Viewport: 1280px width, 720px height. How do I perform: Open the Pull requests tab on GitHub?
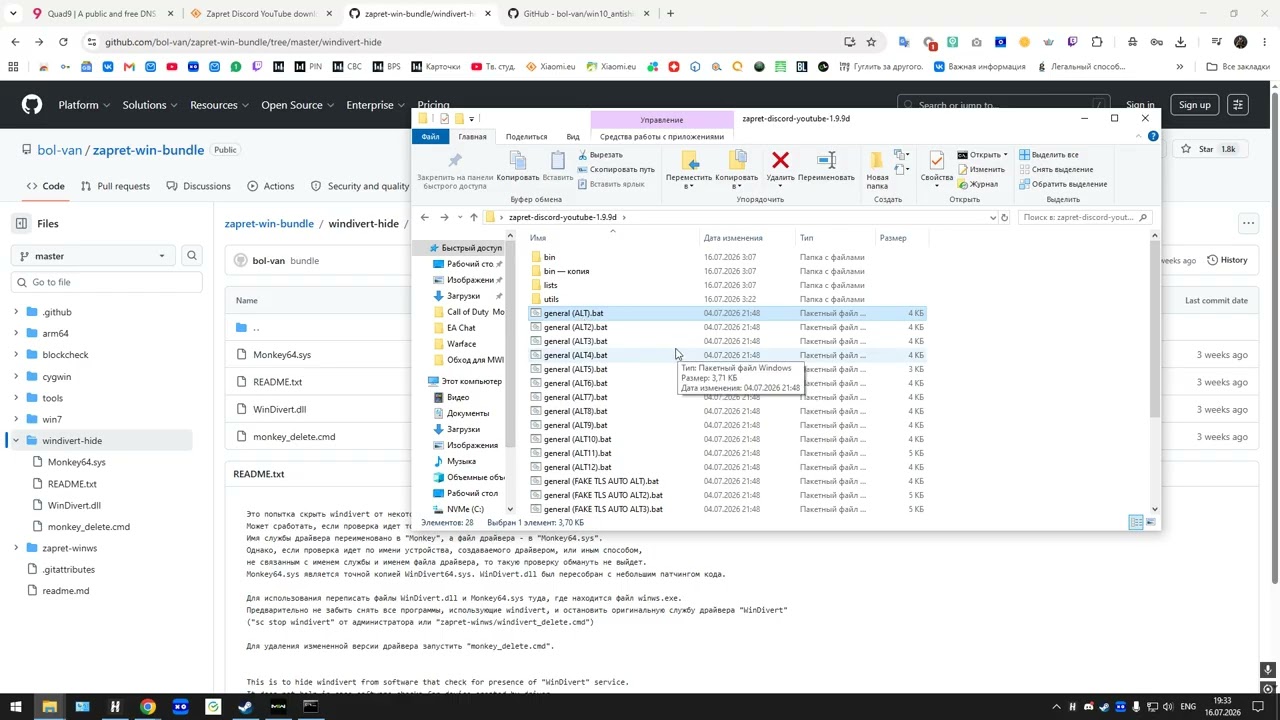tap(115, 186)
